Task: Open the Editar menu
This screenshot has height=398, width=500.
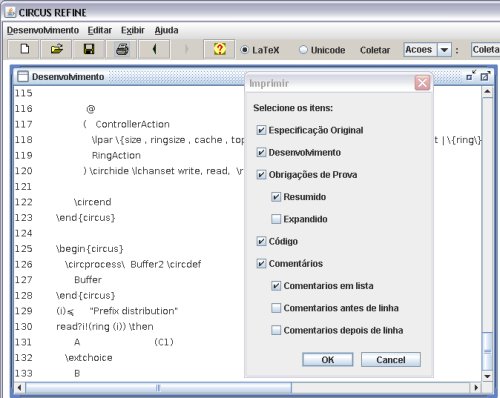Action: 100,30
